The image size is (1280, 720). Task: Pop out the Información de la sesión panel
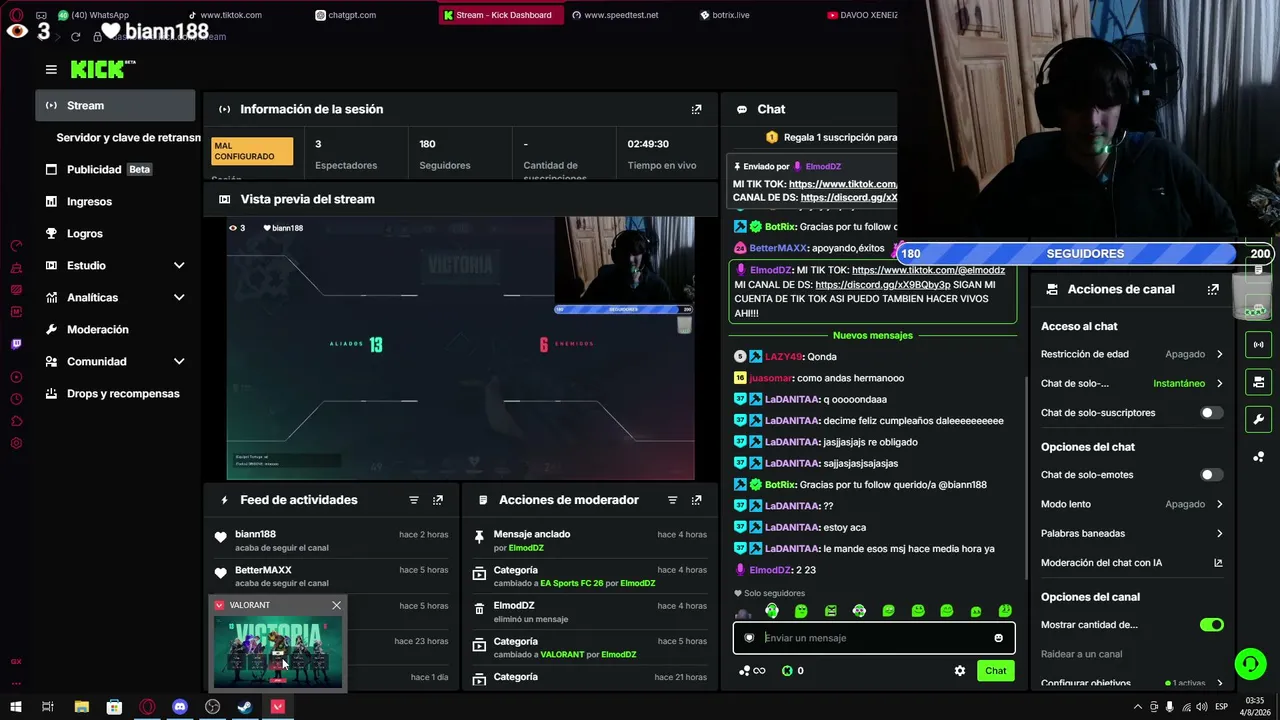696,109
